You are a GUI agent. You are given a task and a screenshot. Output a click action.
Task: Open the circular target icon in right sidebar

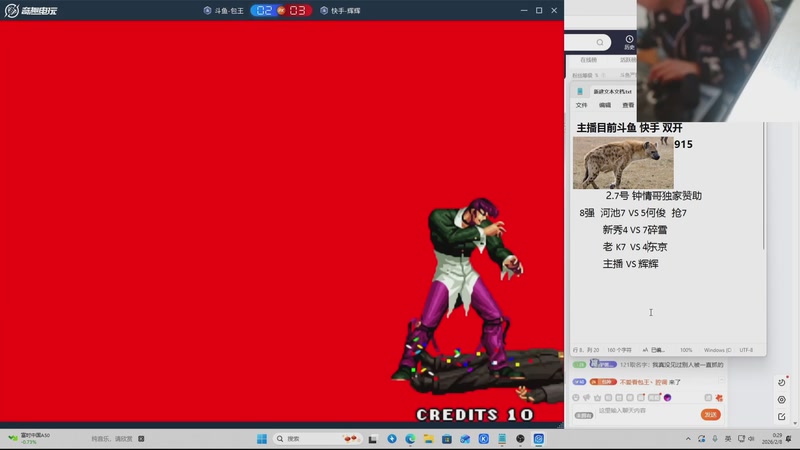tap(782, 399)
